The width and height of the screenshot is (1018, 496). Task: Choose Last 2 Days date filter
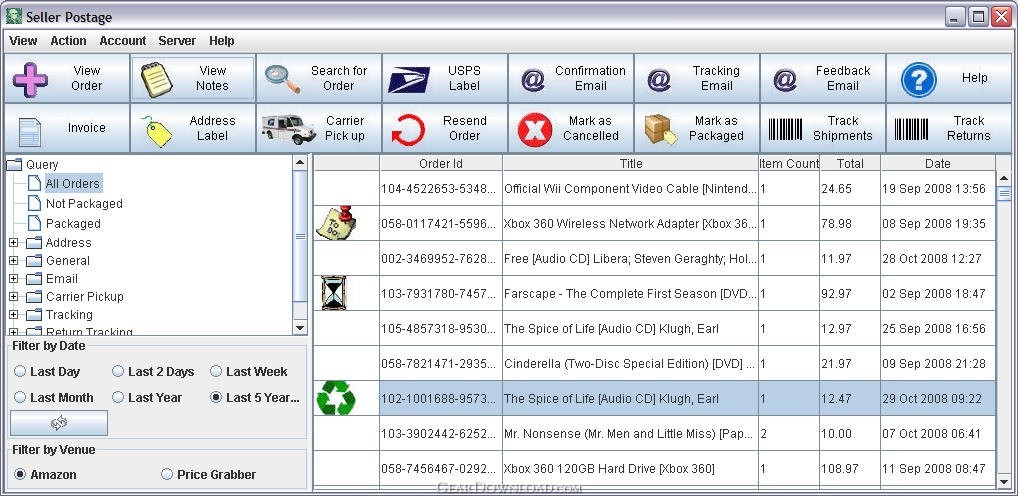[153, 372]
